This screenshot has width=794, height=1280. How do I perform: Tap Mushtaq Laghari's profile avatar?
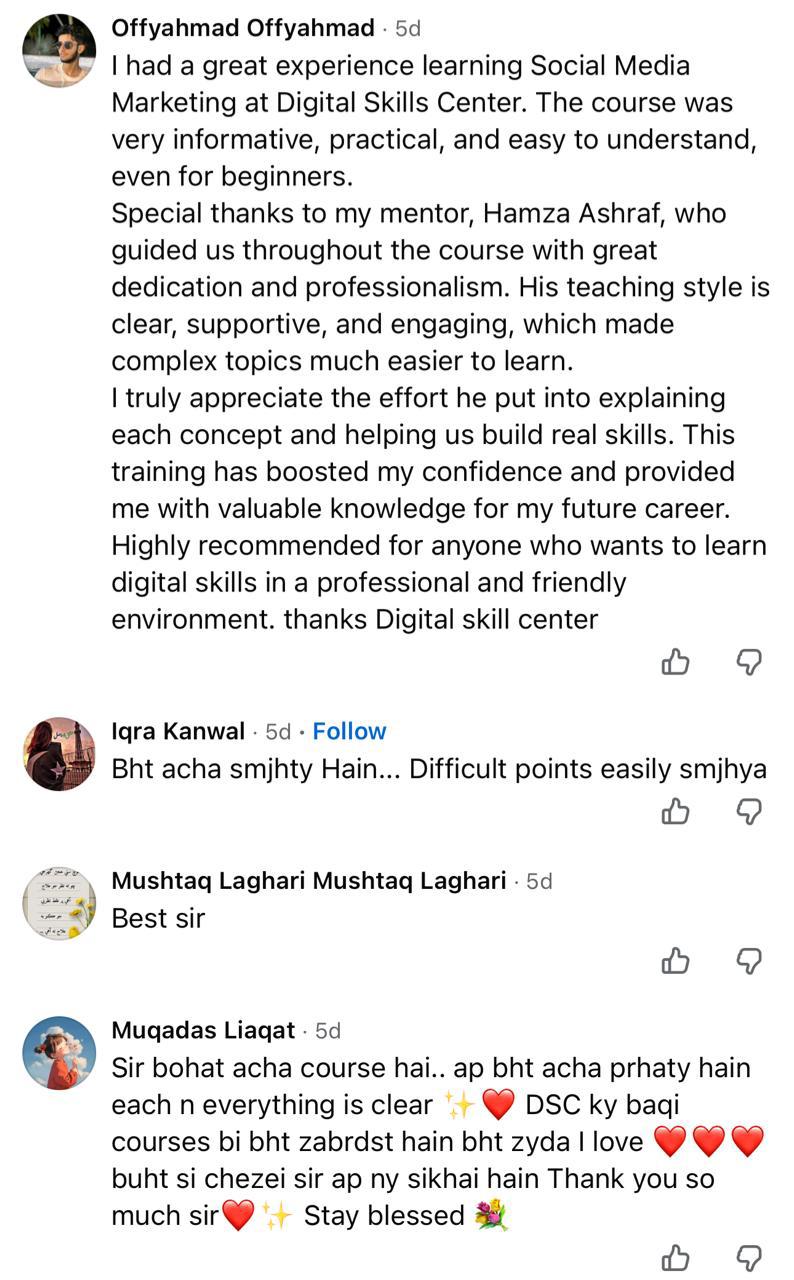pos(59,902)
